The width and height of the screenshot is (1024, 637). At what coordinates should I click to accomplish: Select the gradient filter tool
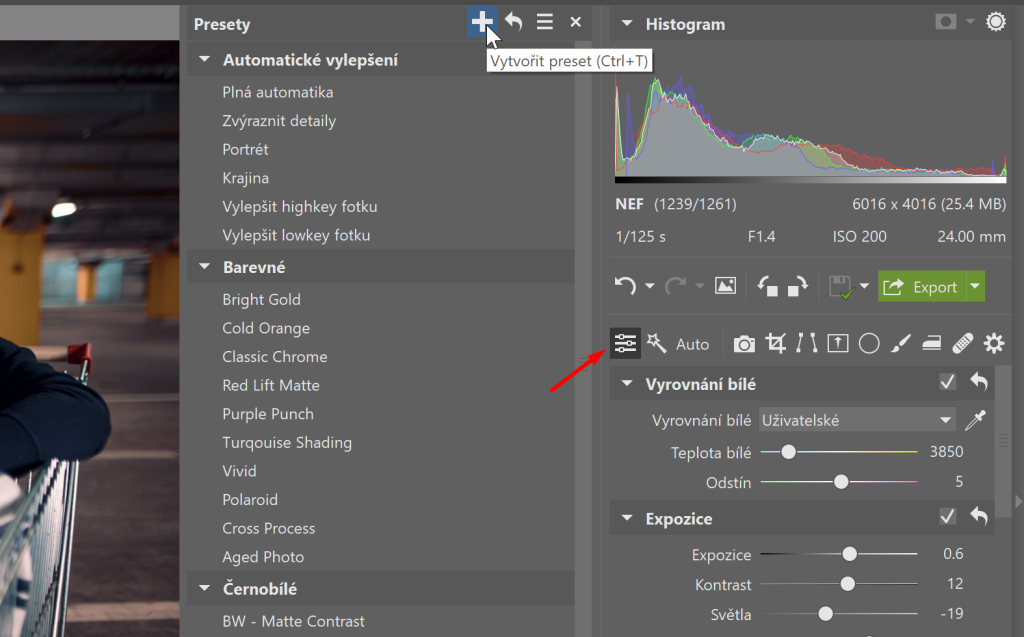click(931, 343)
